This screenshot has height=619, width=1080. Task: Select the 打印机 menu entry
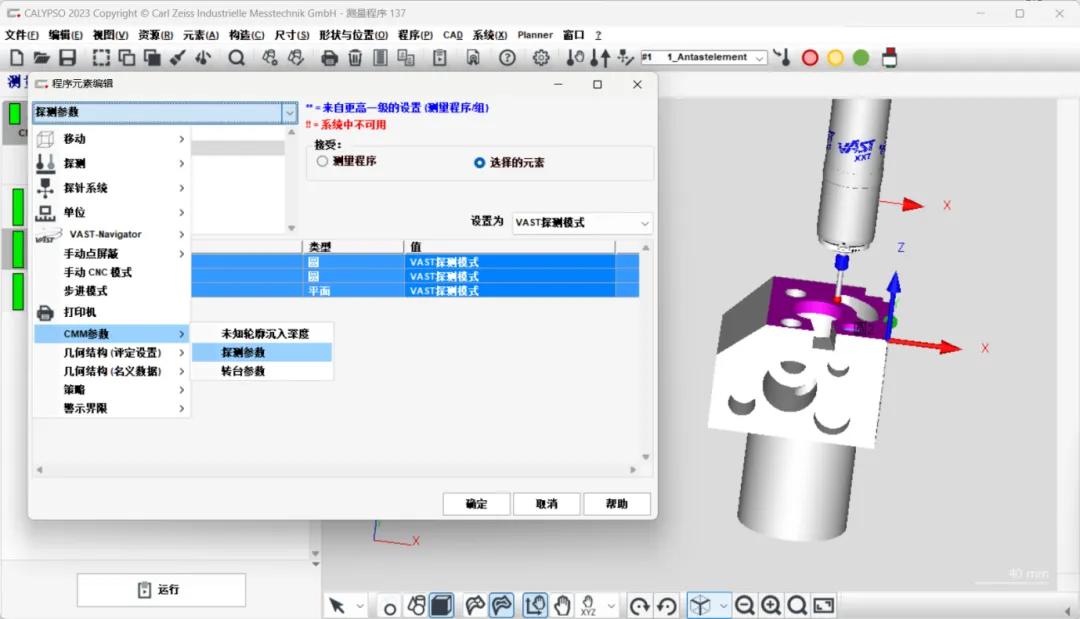112,313
